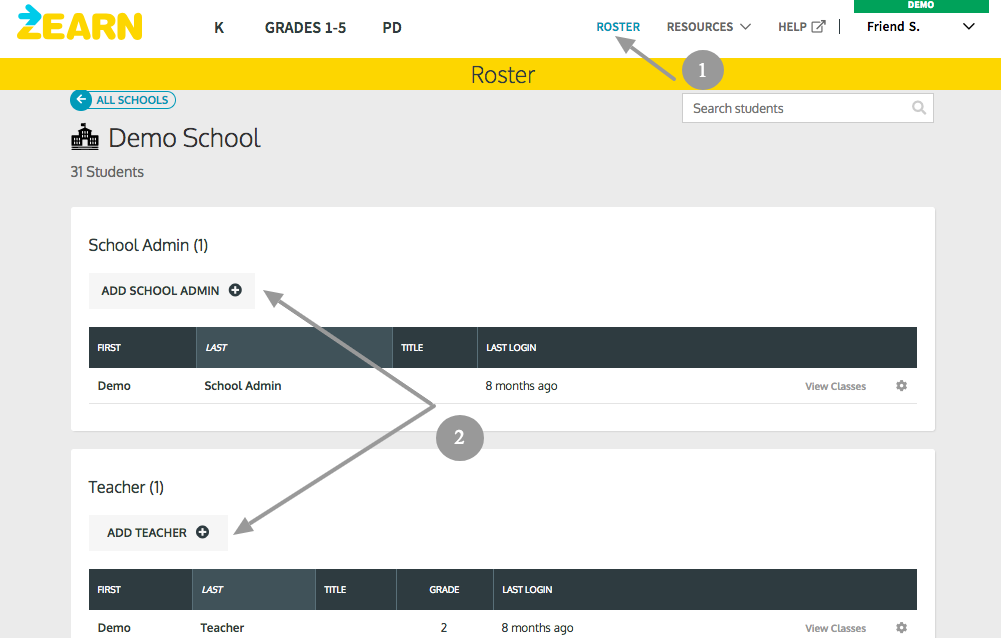Open the K grade menu item

pos(219,27)
